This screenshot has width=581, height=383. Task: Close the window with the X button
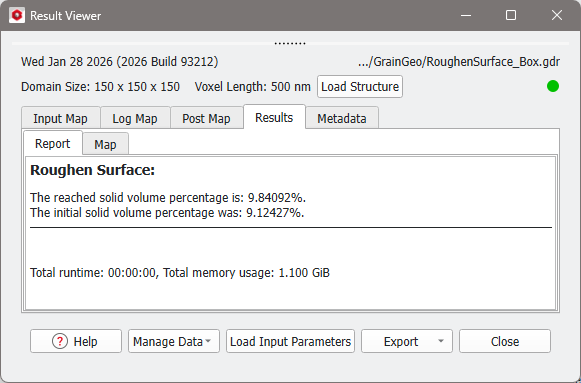[x=557, y=16]
